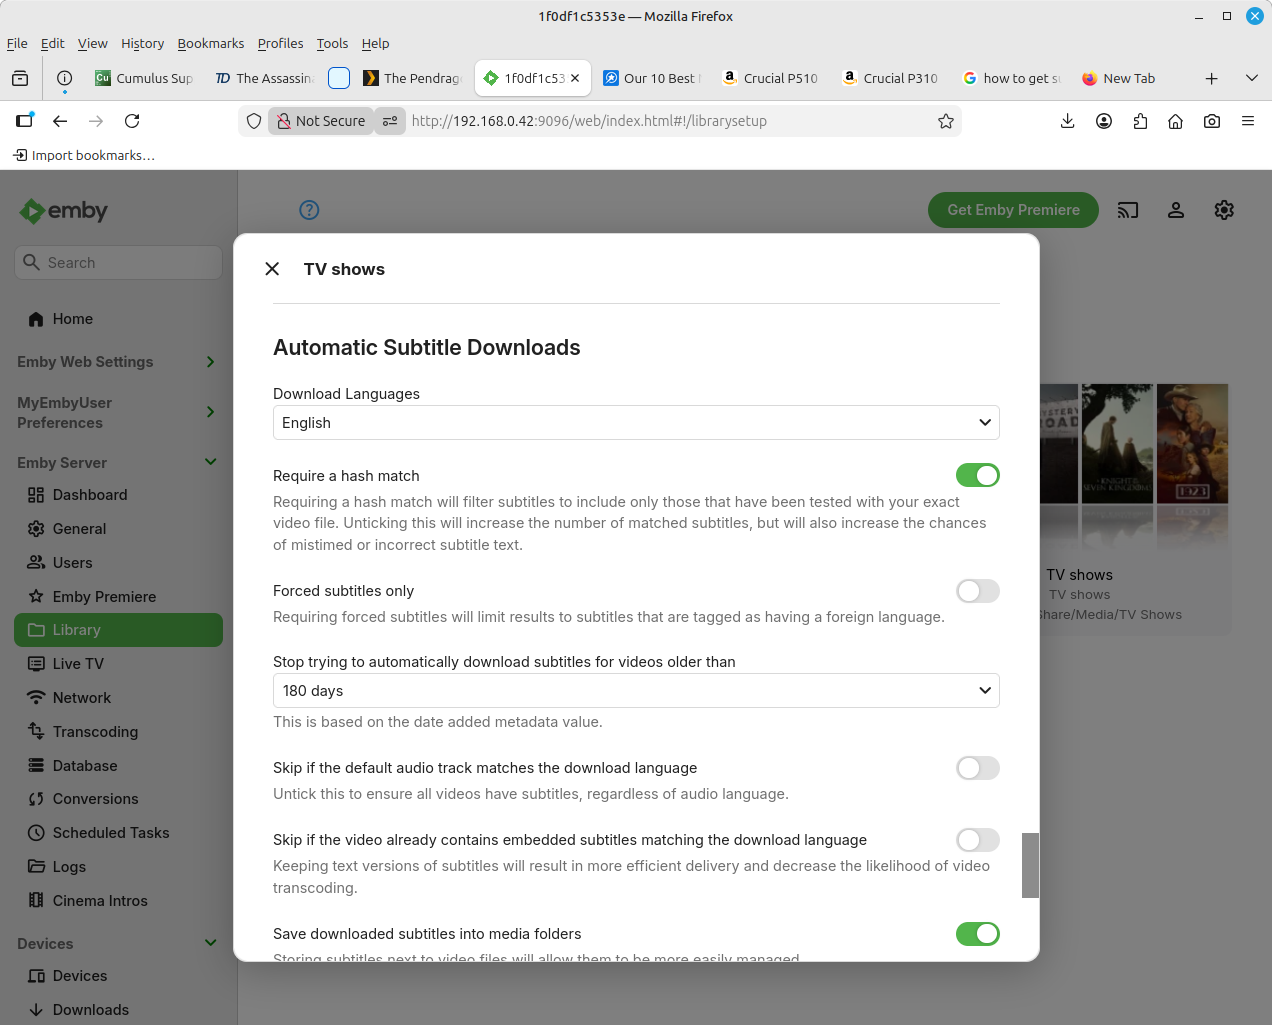Screen dimensions: 1272x1025
Task: Open the user profile icon in Emby header
Action: pyautogui.click(x=1176, y=210)
